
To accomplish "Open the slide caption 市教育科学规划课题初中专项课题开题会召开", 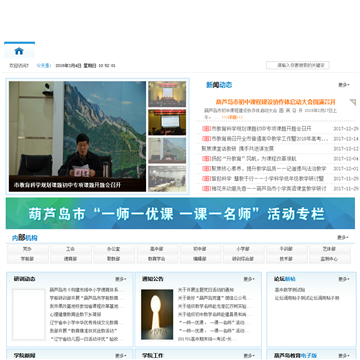I will tap(67, 185).
